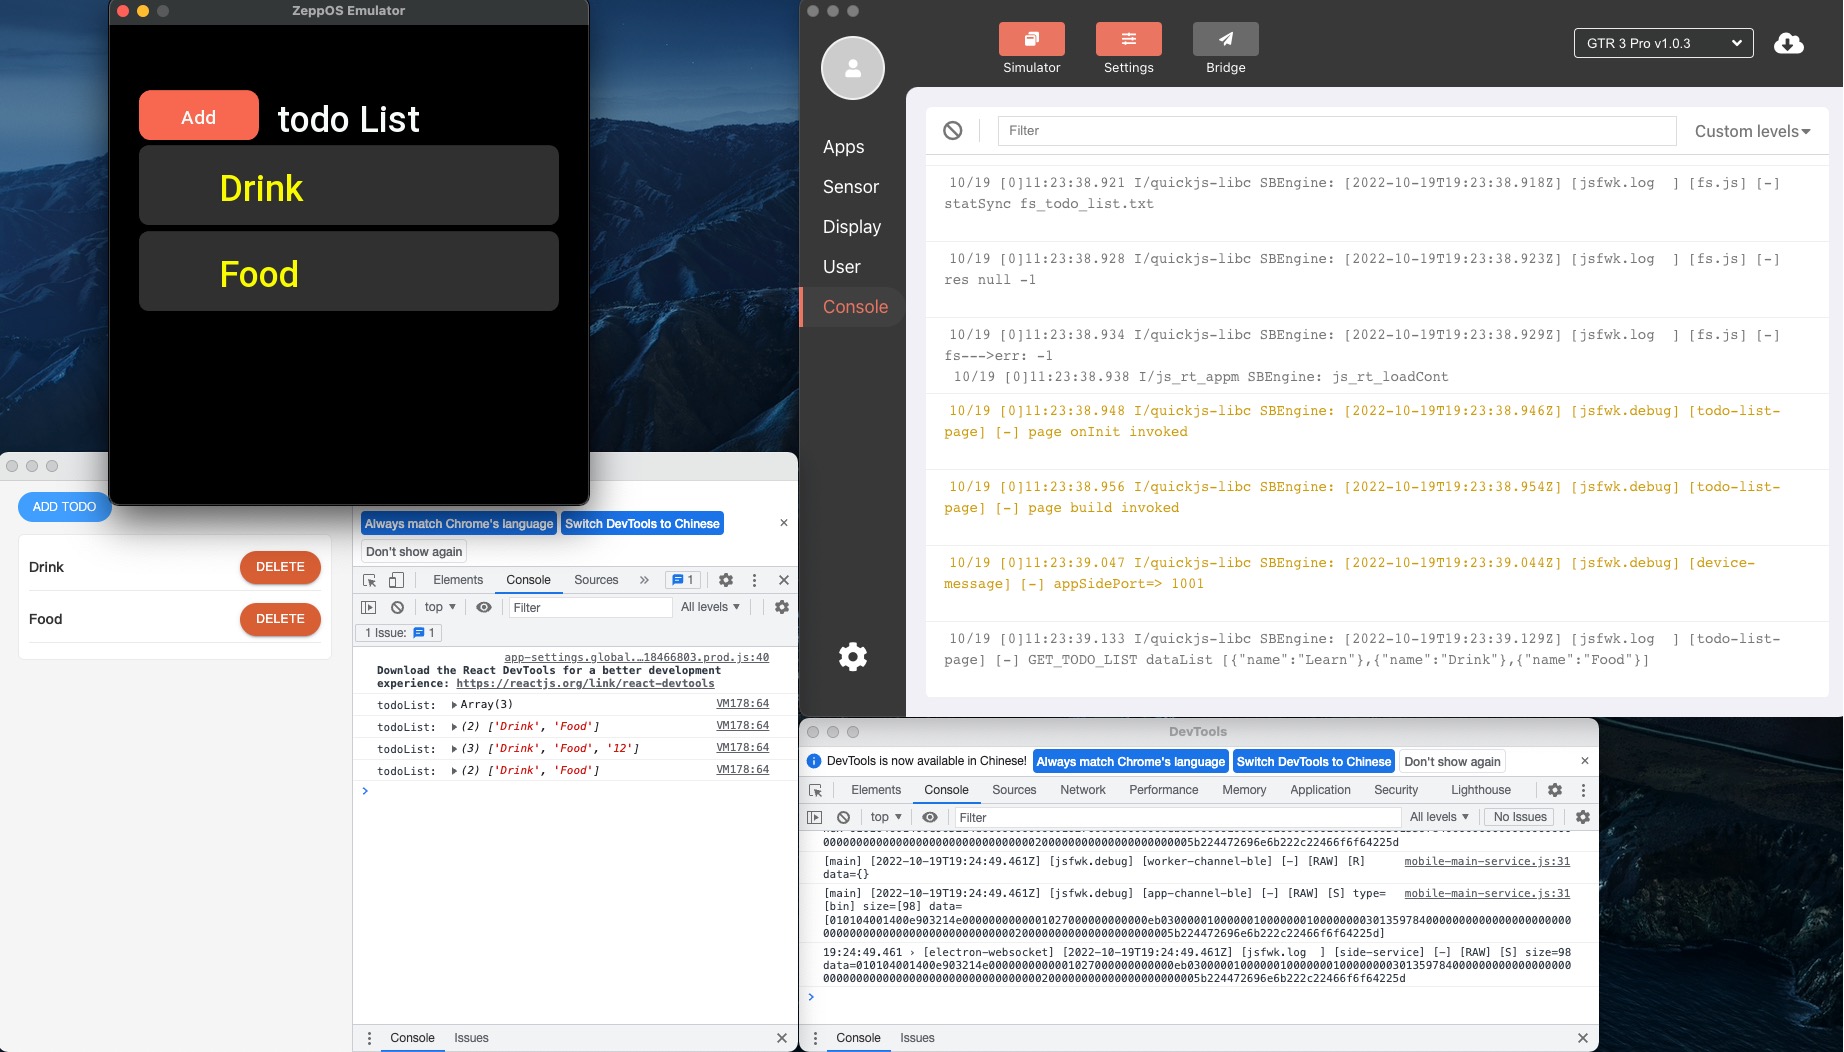Image resolution: width=1844 pixels, height=1052 pixels.
Task: Open the GTR 3 Pro version dropdown
Action: [x=1663, y=43]
